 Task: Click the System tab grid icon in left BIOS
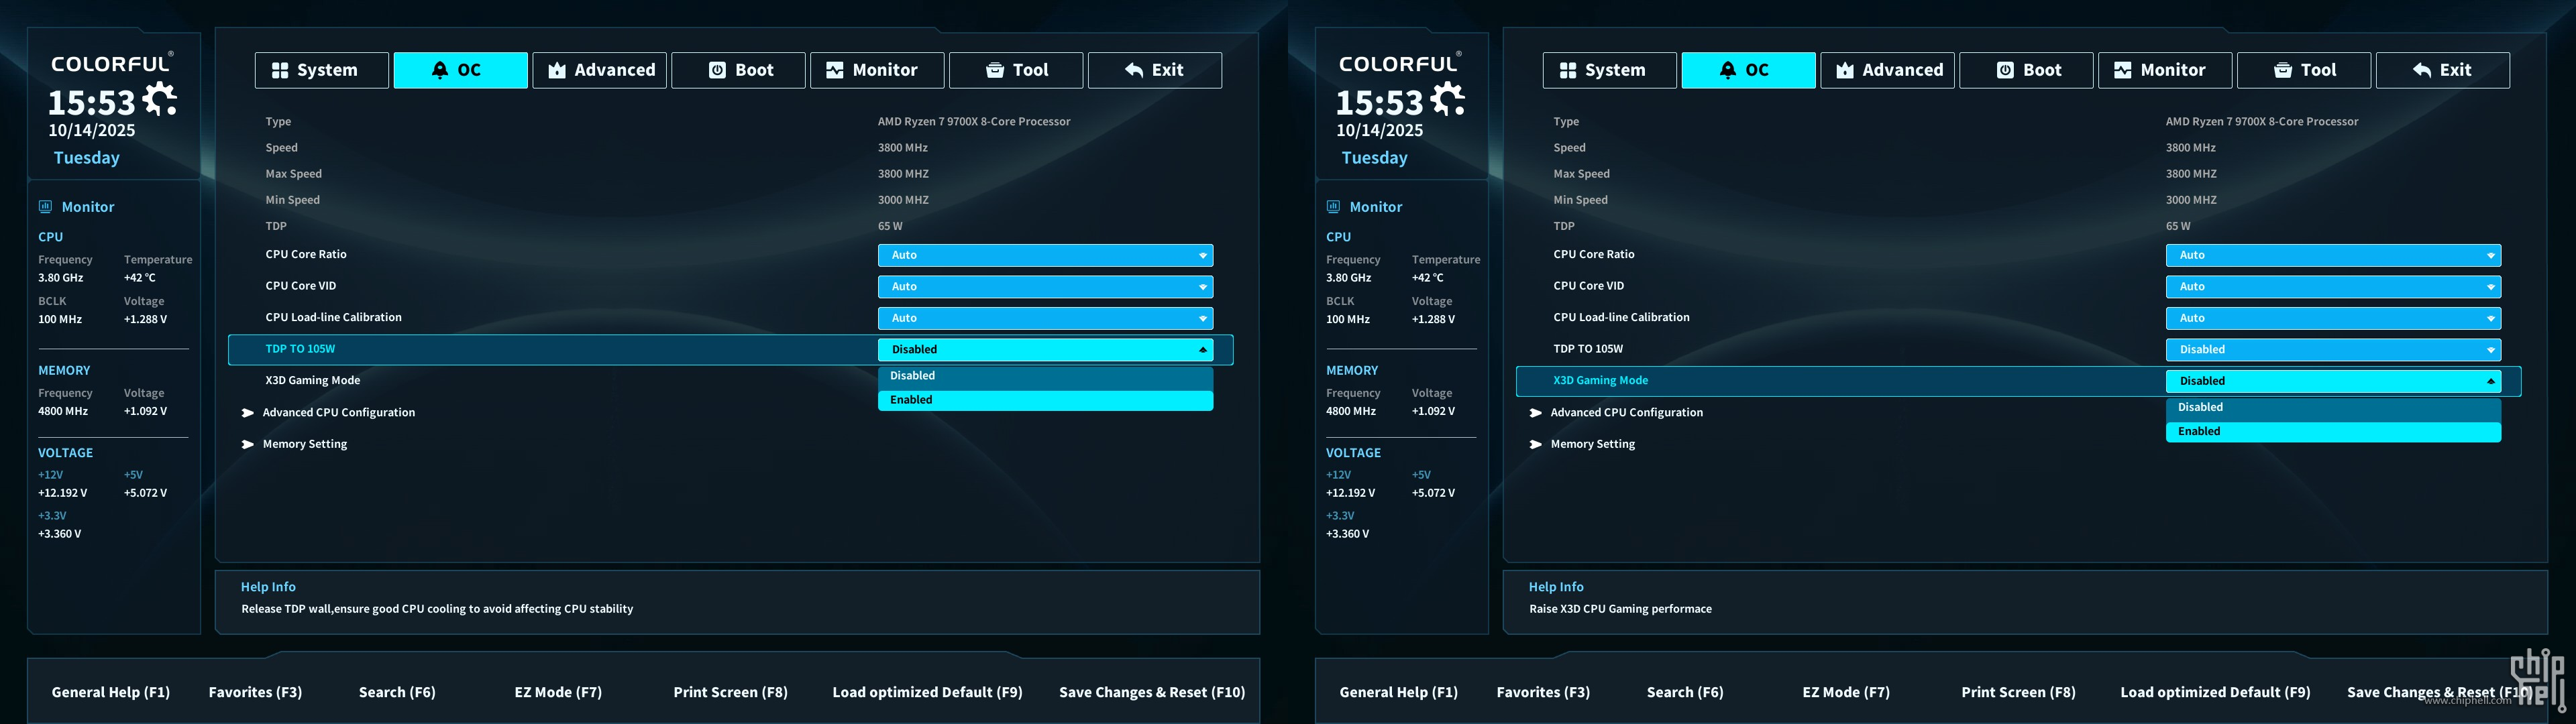[x=280, y=70]
